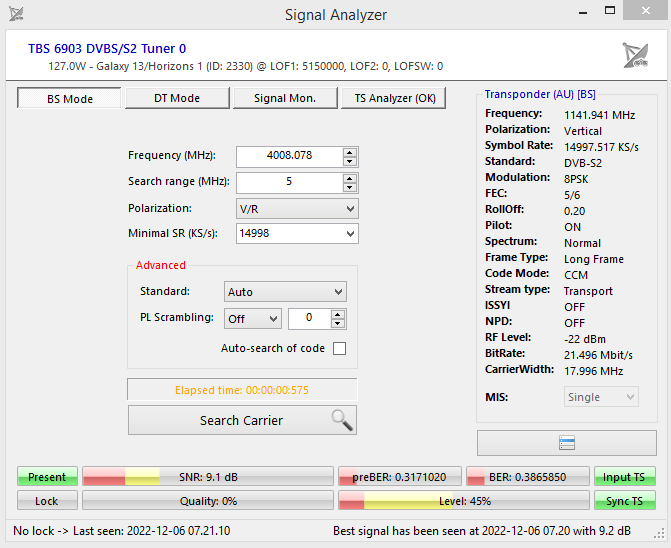
Task: Switch to BS Mode tab
Action: [x=69, y=98]
